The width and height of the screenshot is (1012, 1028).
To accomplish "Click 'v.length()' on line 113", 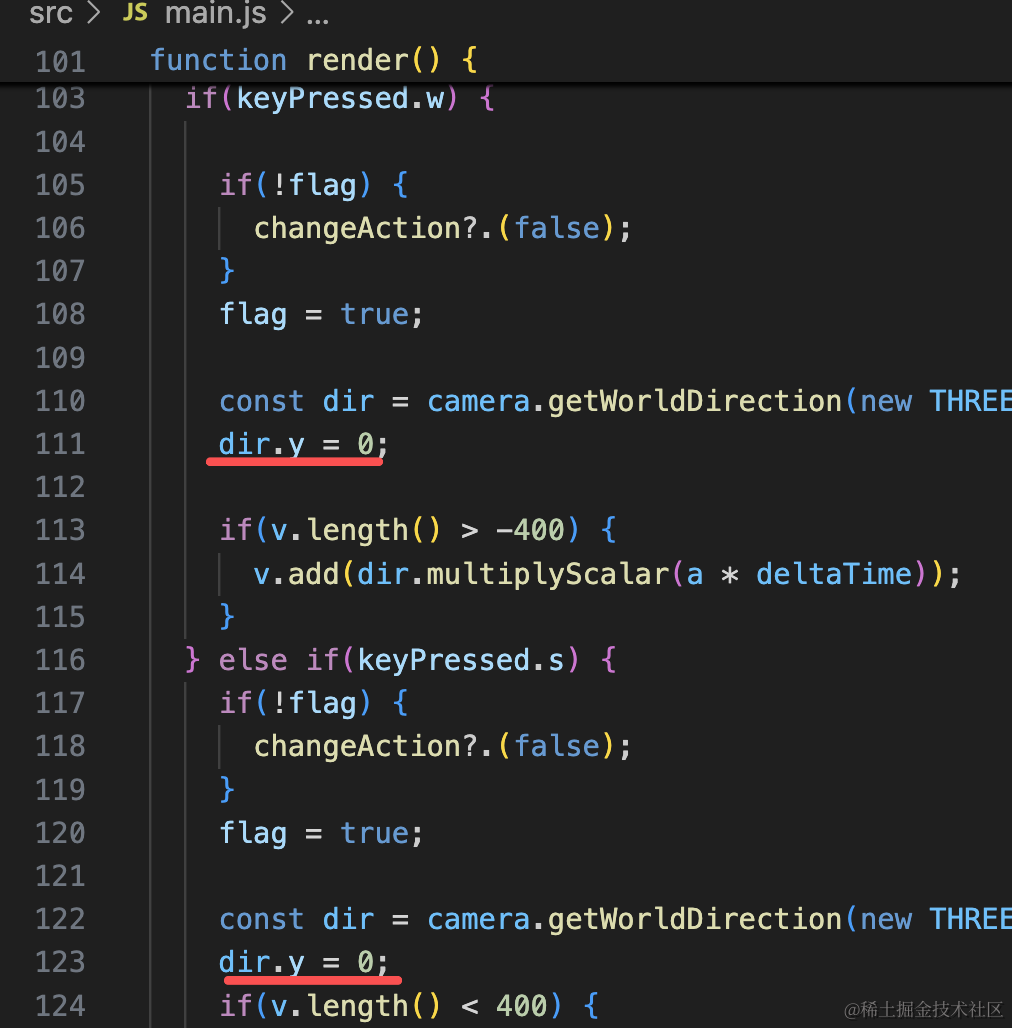I will tap(356, 530).
